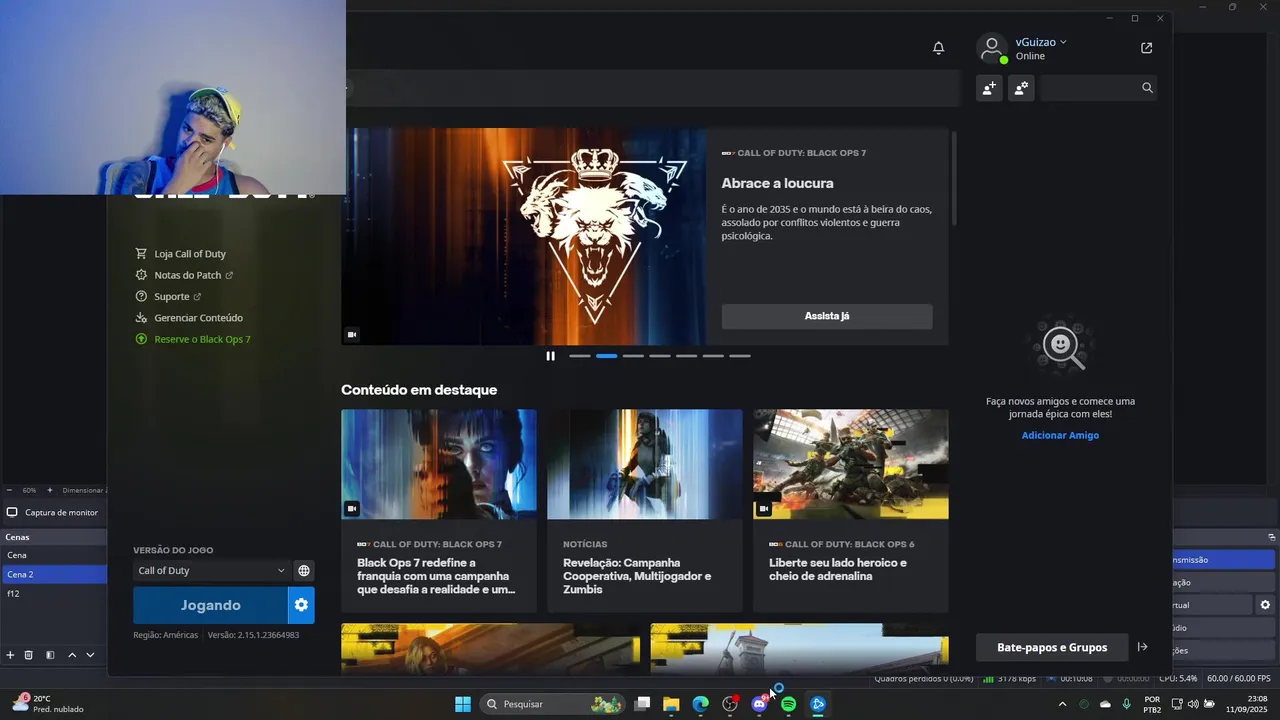The image size is (1280, 720).
Task: Select Cena in OBS scenes list
Action: coord(54,555)
